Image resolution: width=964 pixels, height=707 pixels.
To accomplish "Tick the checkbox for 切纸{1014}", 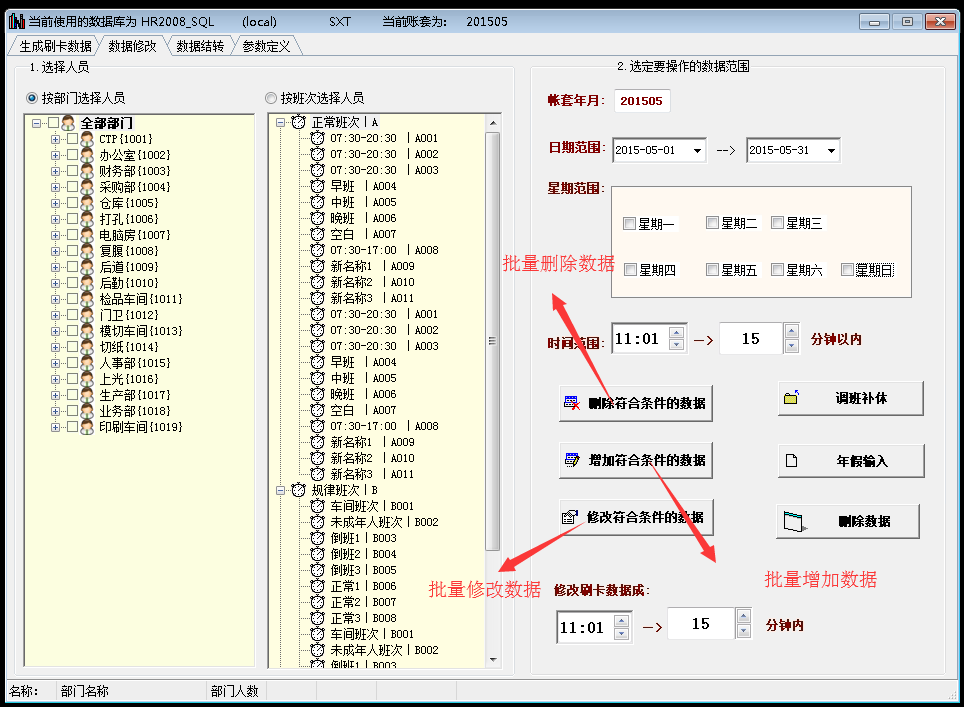I will tap(72, 346).
